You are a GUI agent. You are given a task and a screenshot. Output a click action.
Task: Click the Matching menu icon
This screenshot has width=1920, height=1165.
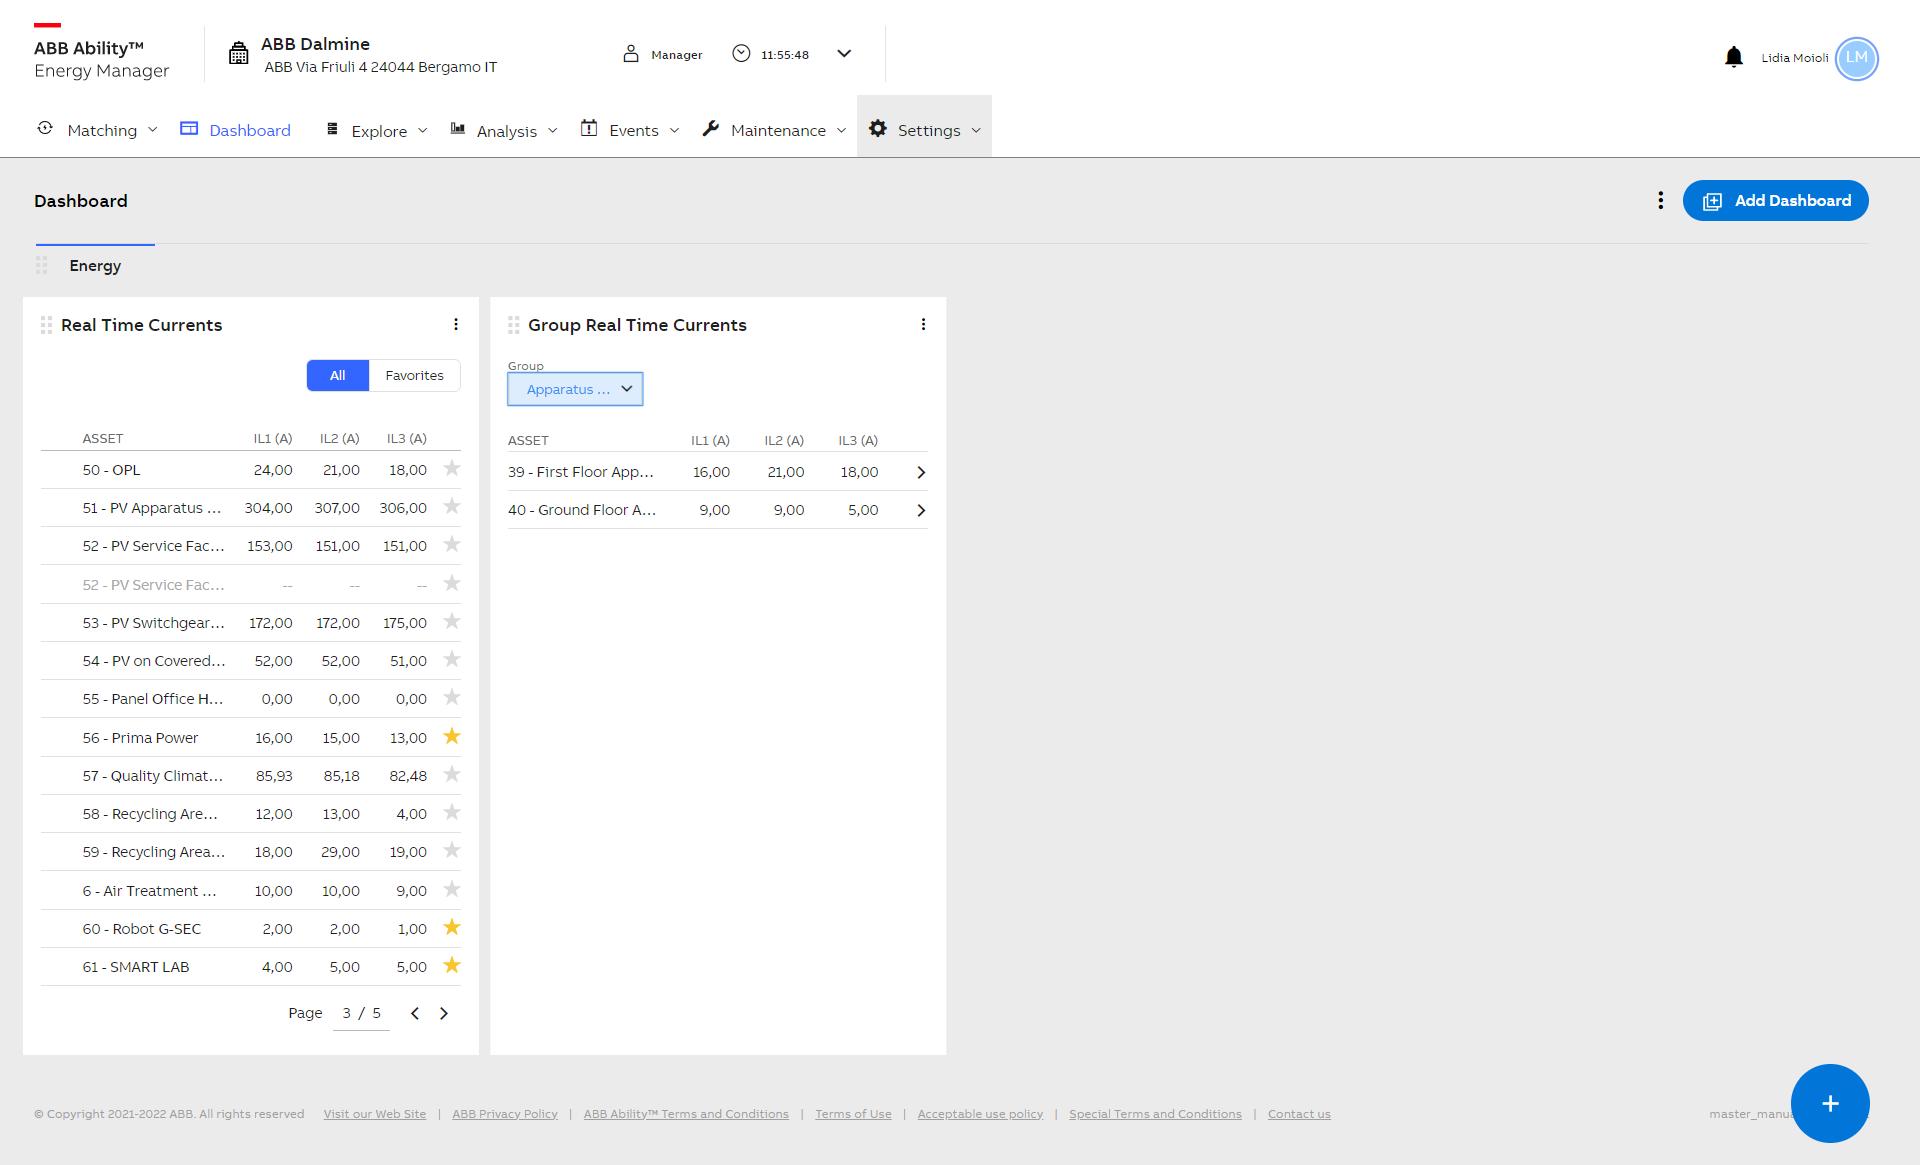45,129
